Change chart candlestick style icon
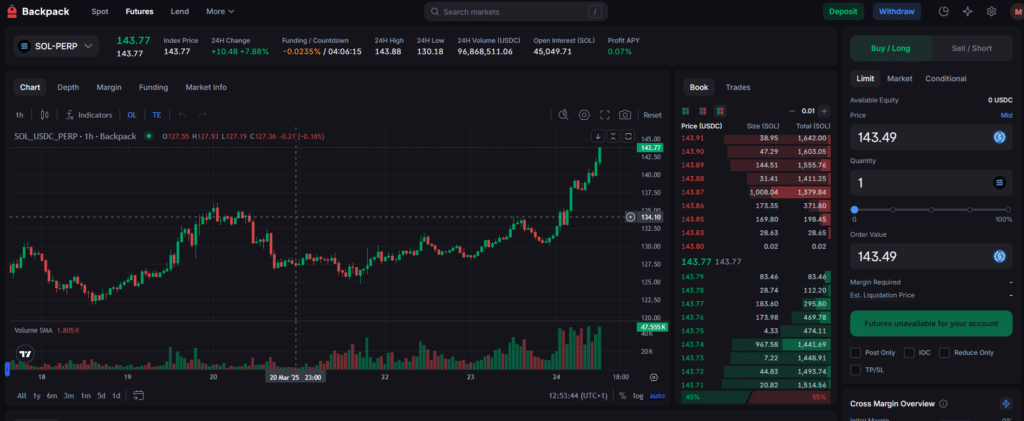 pyautogui.click(x=44, y=115)
